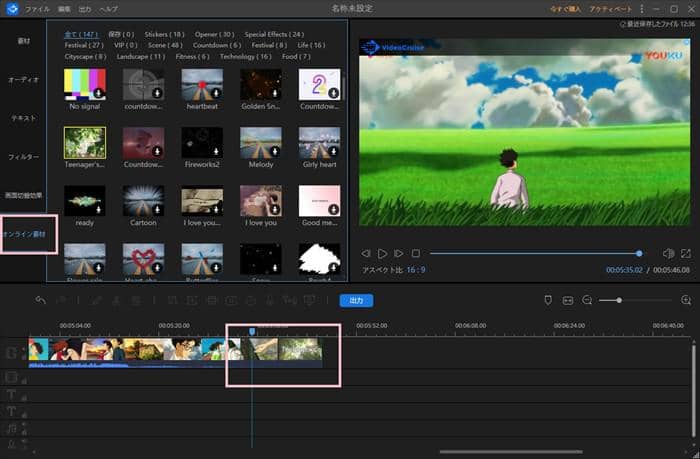700x459 pixels.
Task: Undo the last edit in the toolbar
Action: (x=41, y=300)
